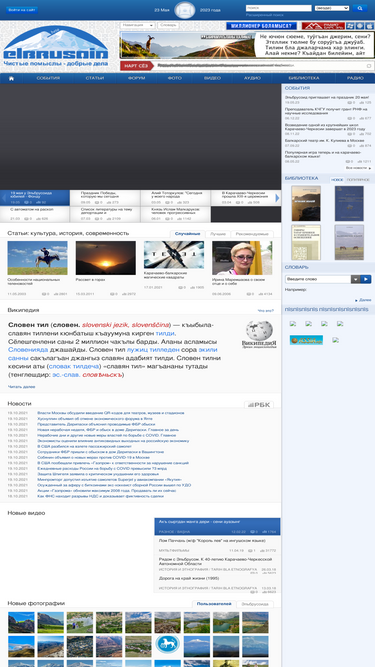Open the Ирина Маремшаова portrait thumbnail
Image resolution: width=375 pixels, height=667 pixels.
[242, 258]
